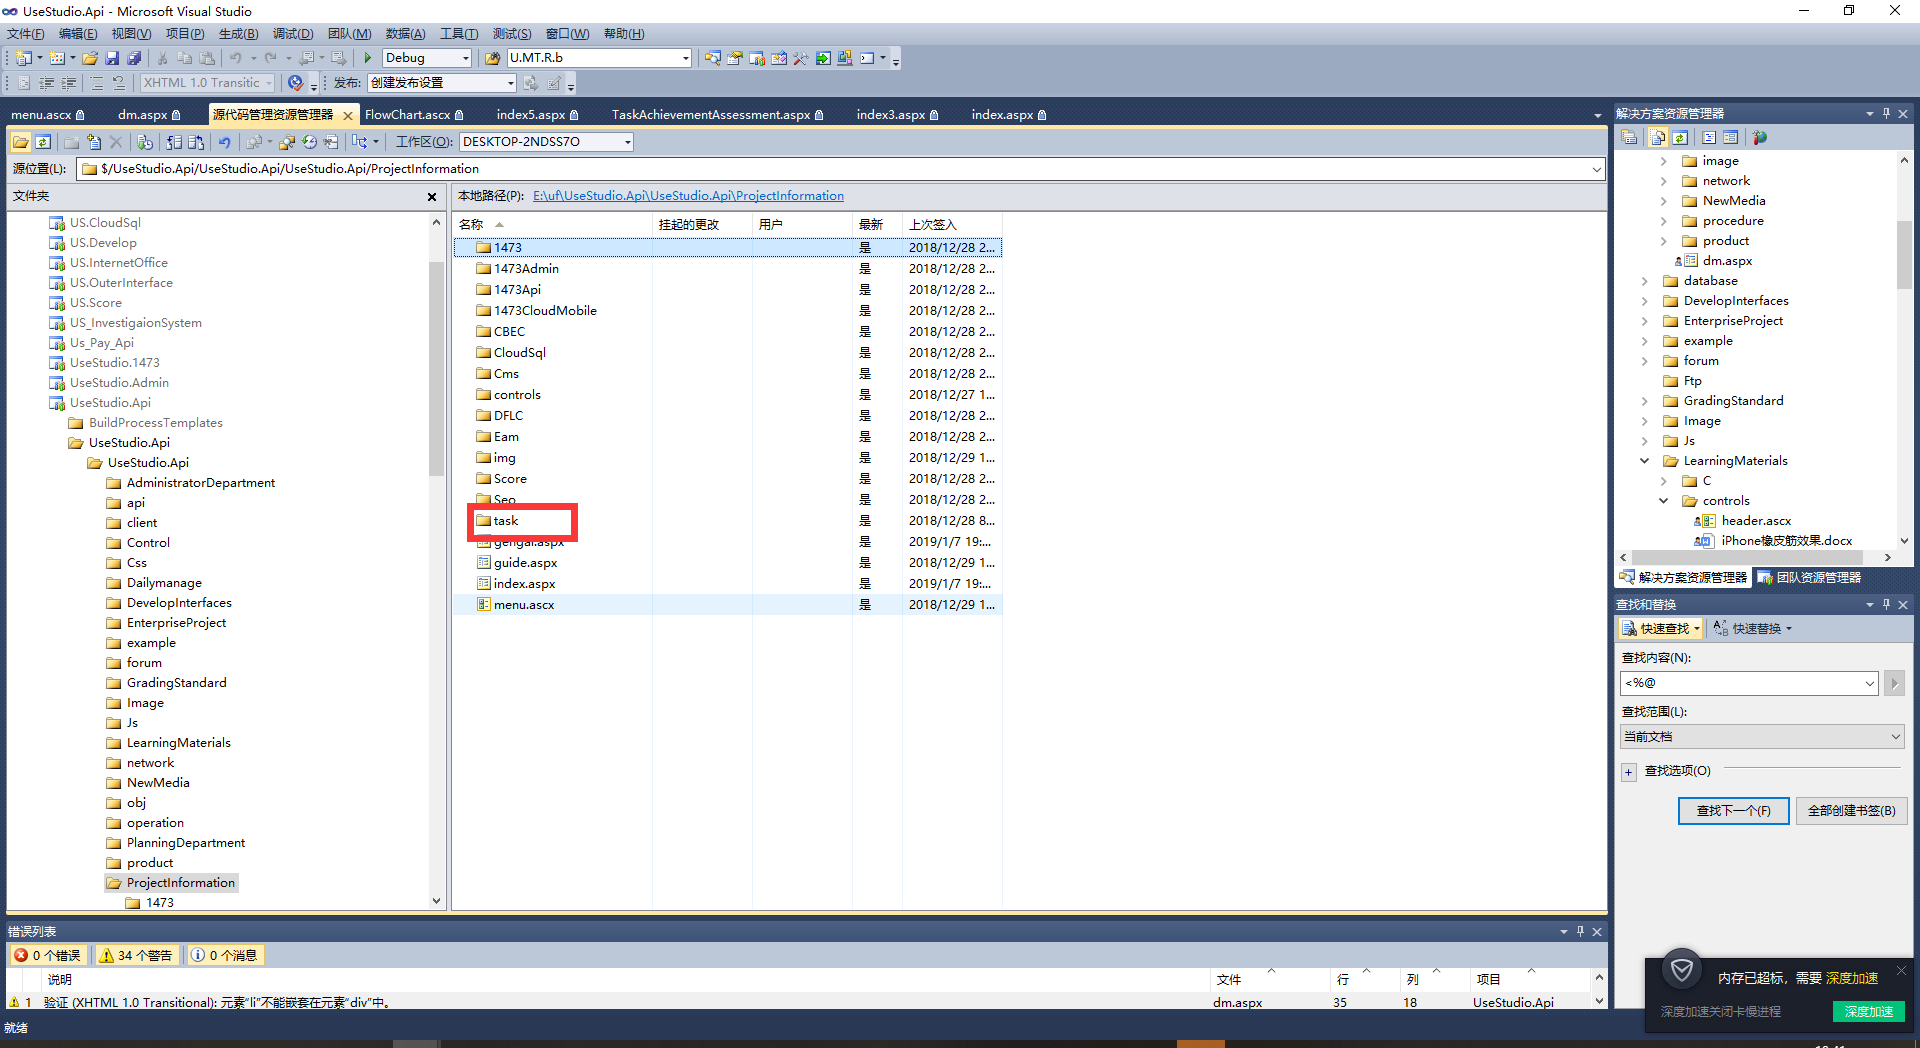Image resolution: width=1920 pixels, height=1048 pixels.
Task: Select header.ascx in Solution Explorer
Action: click(1756, 521)
